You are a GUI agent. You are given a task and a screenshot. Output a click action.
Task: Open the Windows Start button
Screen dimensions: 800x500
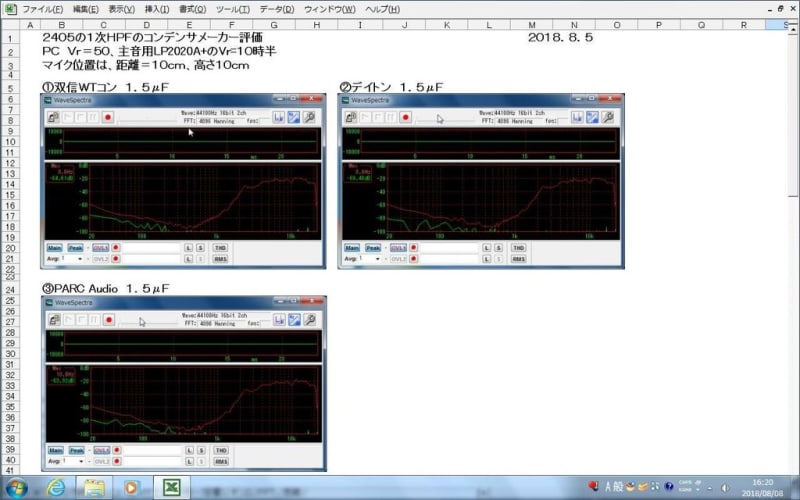16,488
